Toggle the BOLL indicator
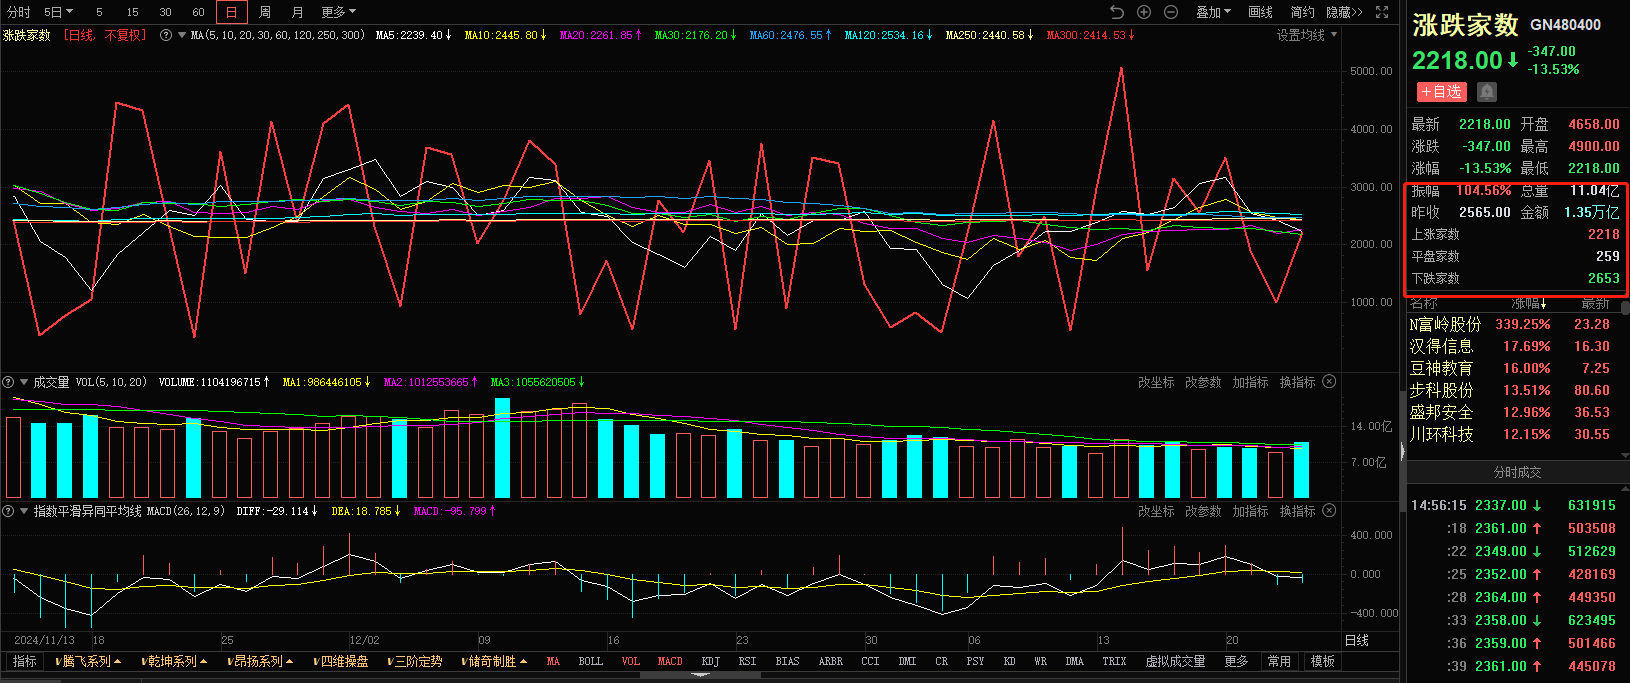 590,662
